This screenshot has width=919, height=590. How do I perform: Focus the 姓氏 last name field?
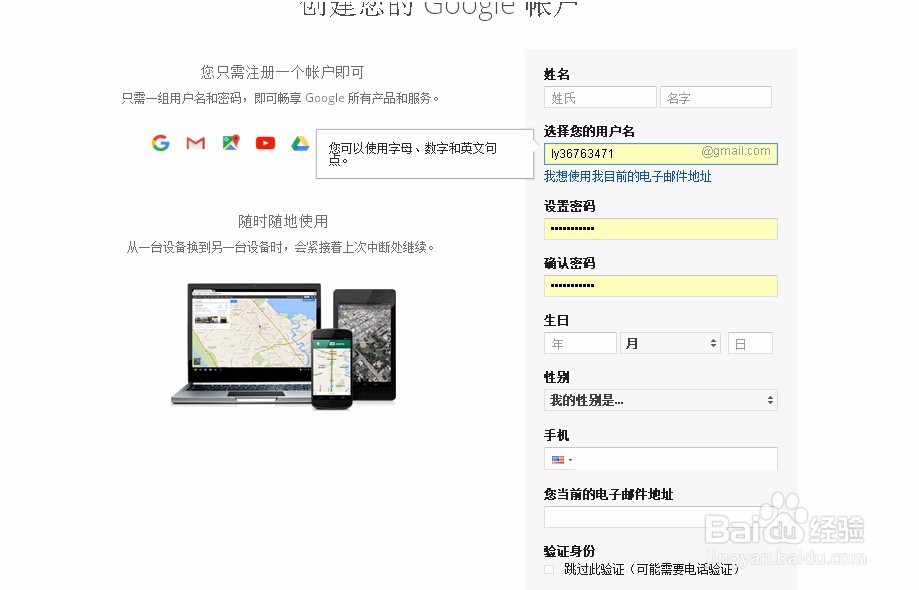coord(600,97)
